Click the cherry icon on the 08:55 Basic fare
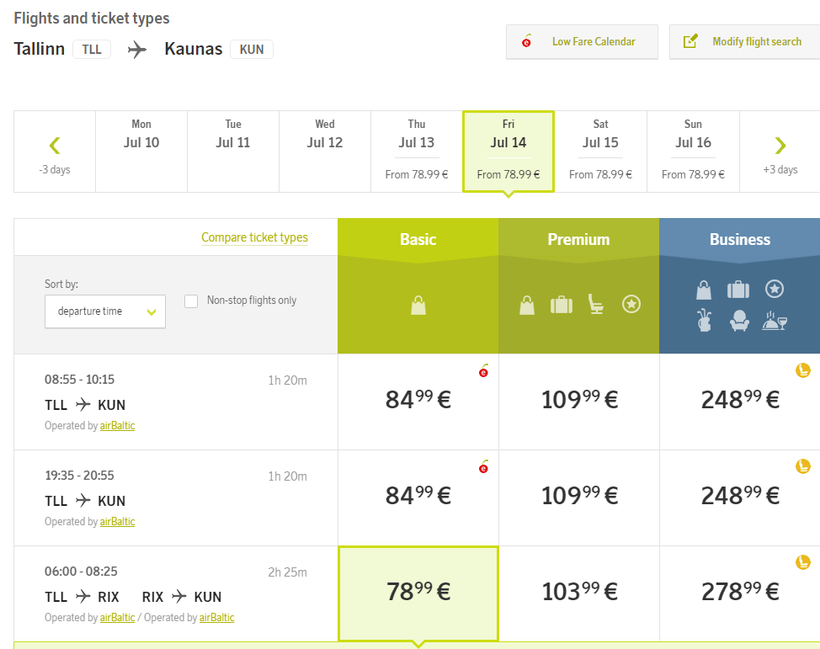Viewport: 820px width, 649px height. [484, 371]
